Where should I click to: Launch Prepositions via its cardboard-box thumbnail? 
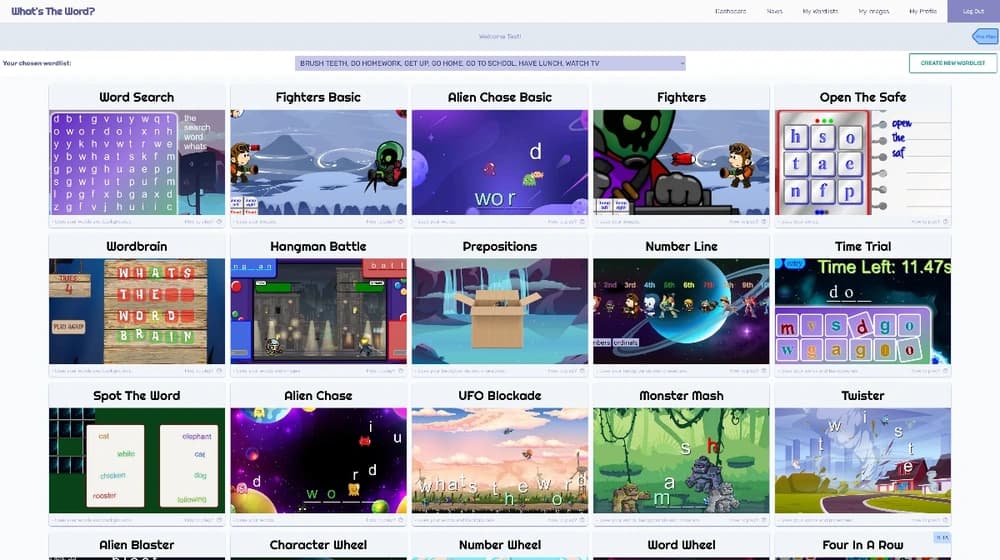[x=500, y=311]
